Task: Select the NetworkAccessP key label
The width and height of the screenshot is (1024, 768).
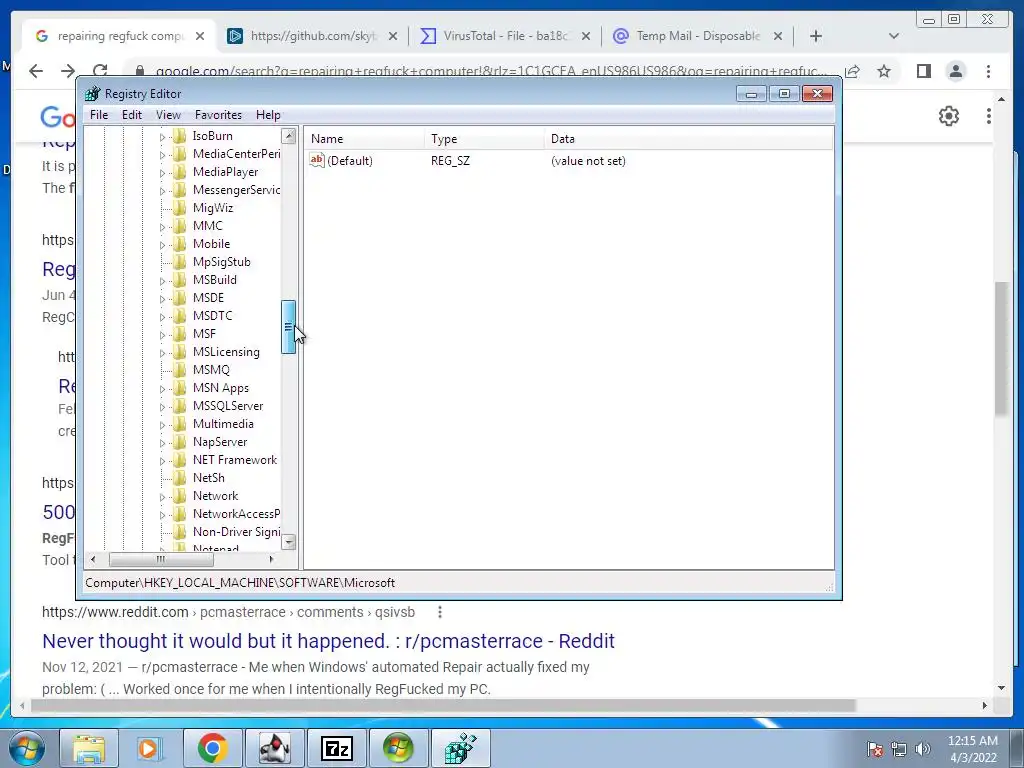Action: (x=236, y=514)
